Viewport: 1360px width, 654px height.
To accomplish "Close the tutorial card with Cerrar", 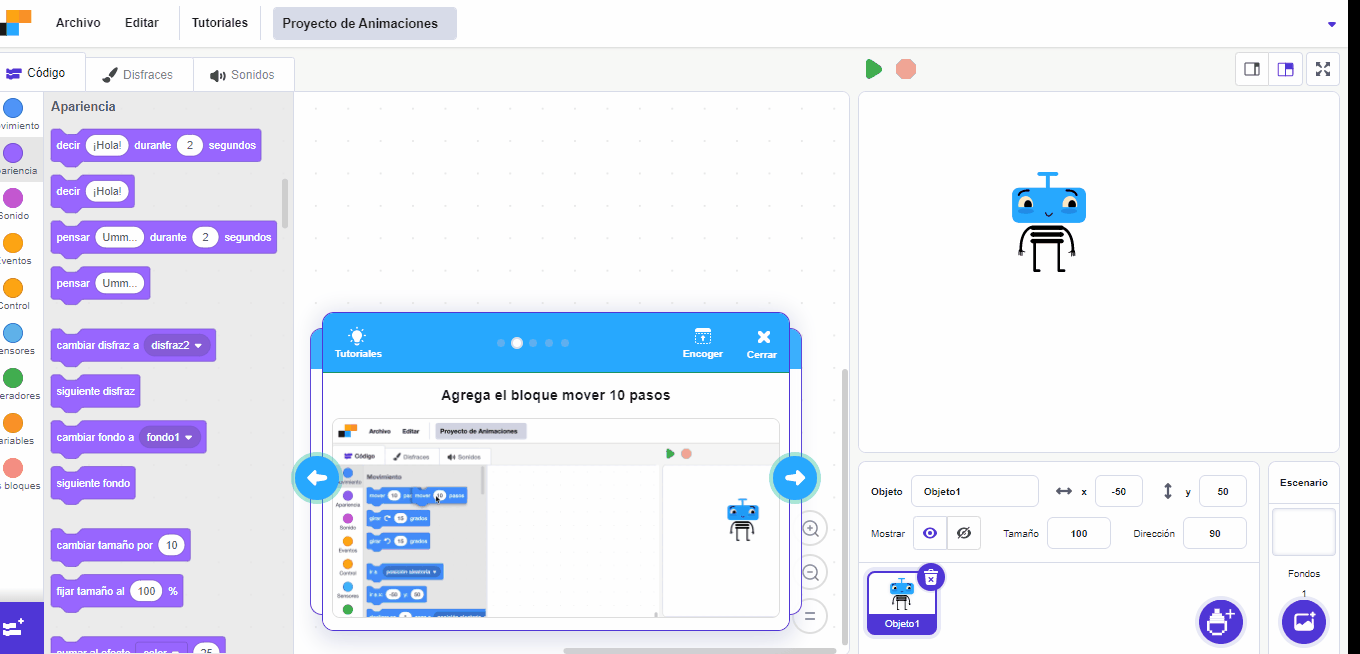I will (762, 343).
